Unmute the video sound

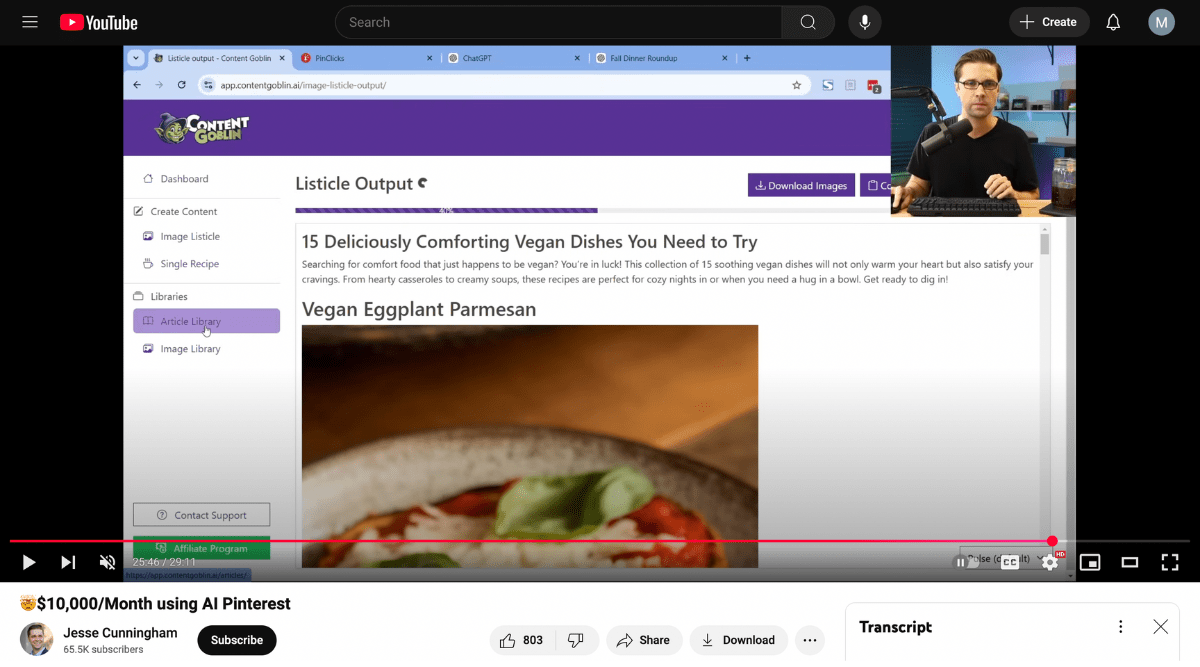click(x=108, y=562)
